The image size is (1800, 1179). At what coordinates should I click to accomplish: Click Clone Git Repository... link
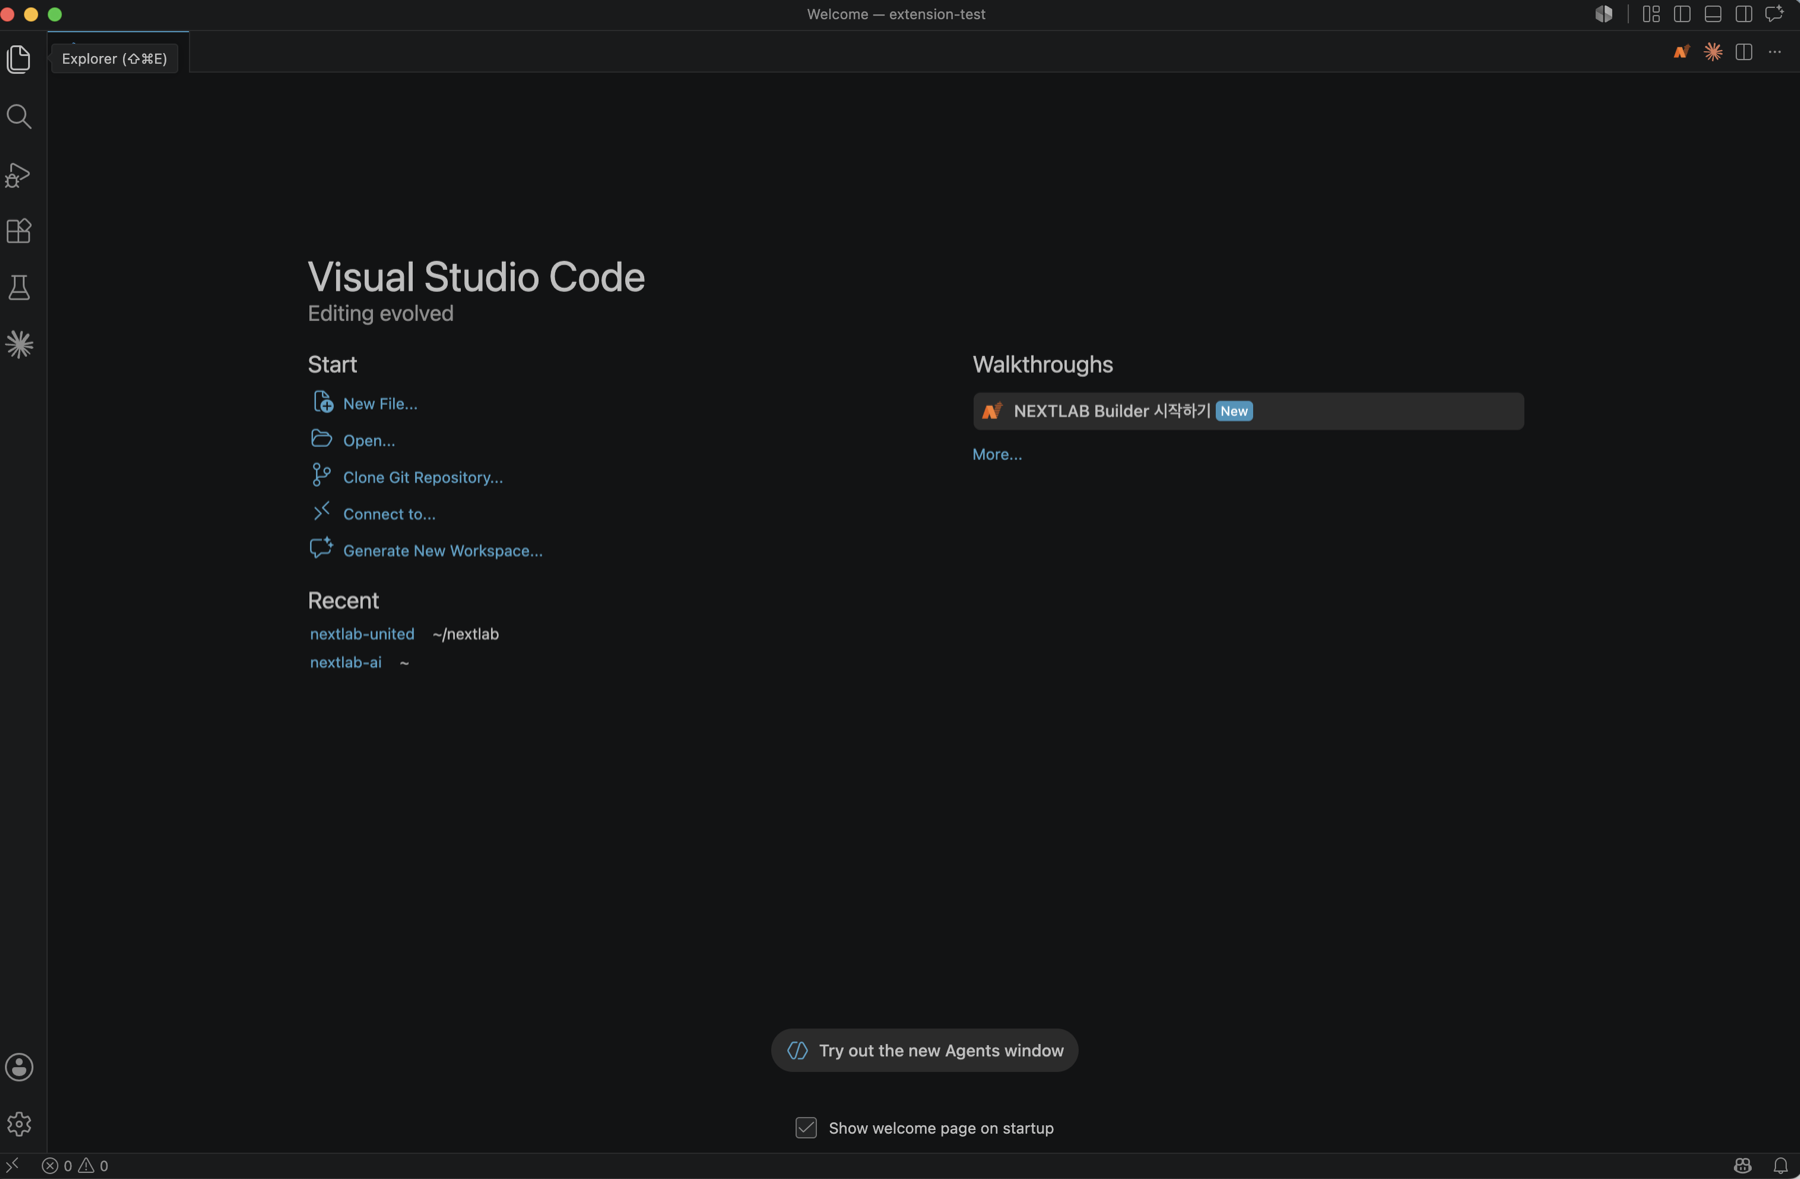(x=423, y=478)
